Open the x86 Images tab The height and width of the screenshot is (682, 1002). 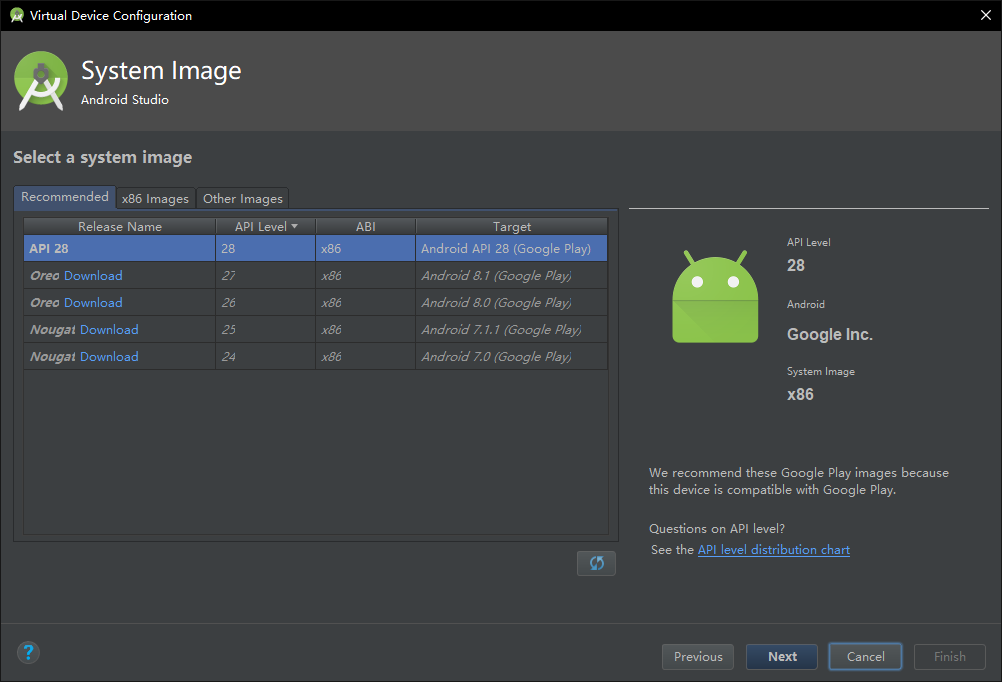click(155, 199)
